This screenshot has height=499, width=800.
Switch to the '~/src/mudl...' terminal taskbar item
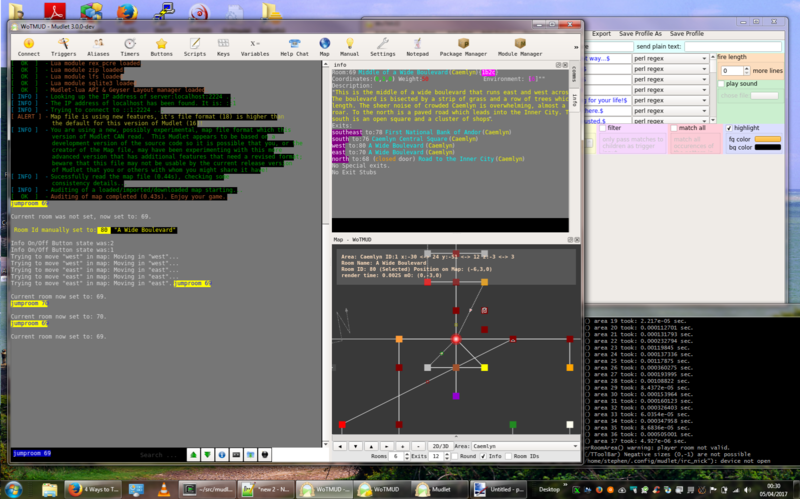coord(207,489)
